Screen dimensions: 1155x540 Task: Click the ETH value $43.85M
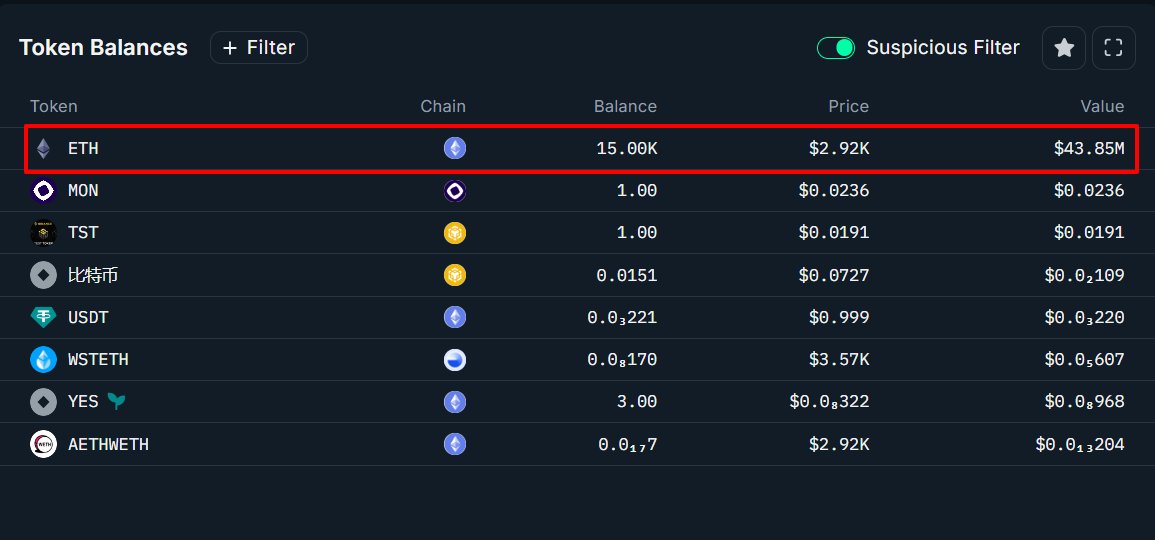point(1088,149)
